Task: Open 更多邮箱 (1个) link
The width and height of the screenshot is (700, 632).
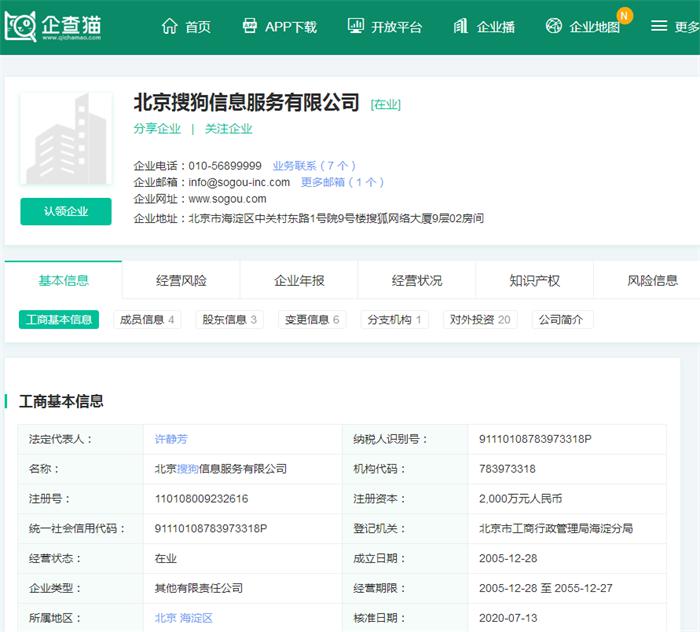Action: tap(342, 182)
